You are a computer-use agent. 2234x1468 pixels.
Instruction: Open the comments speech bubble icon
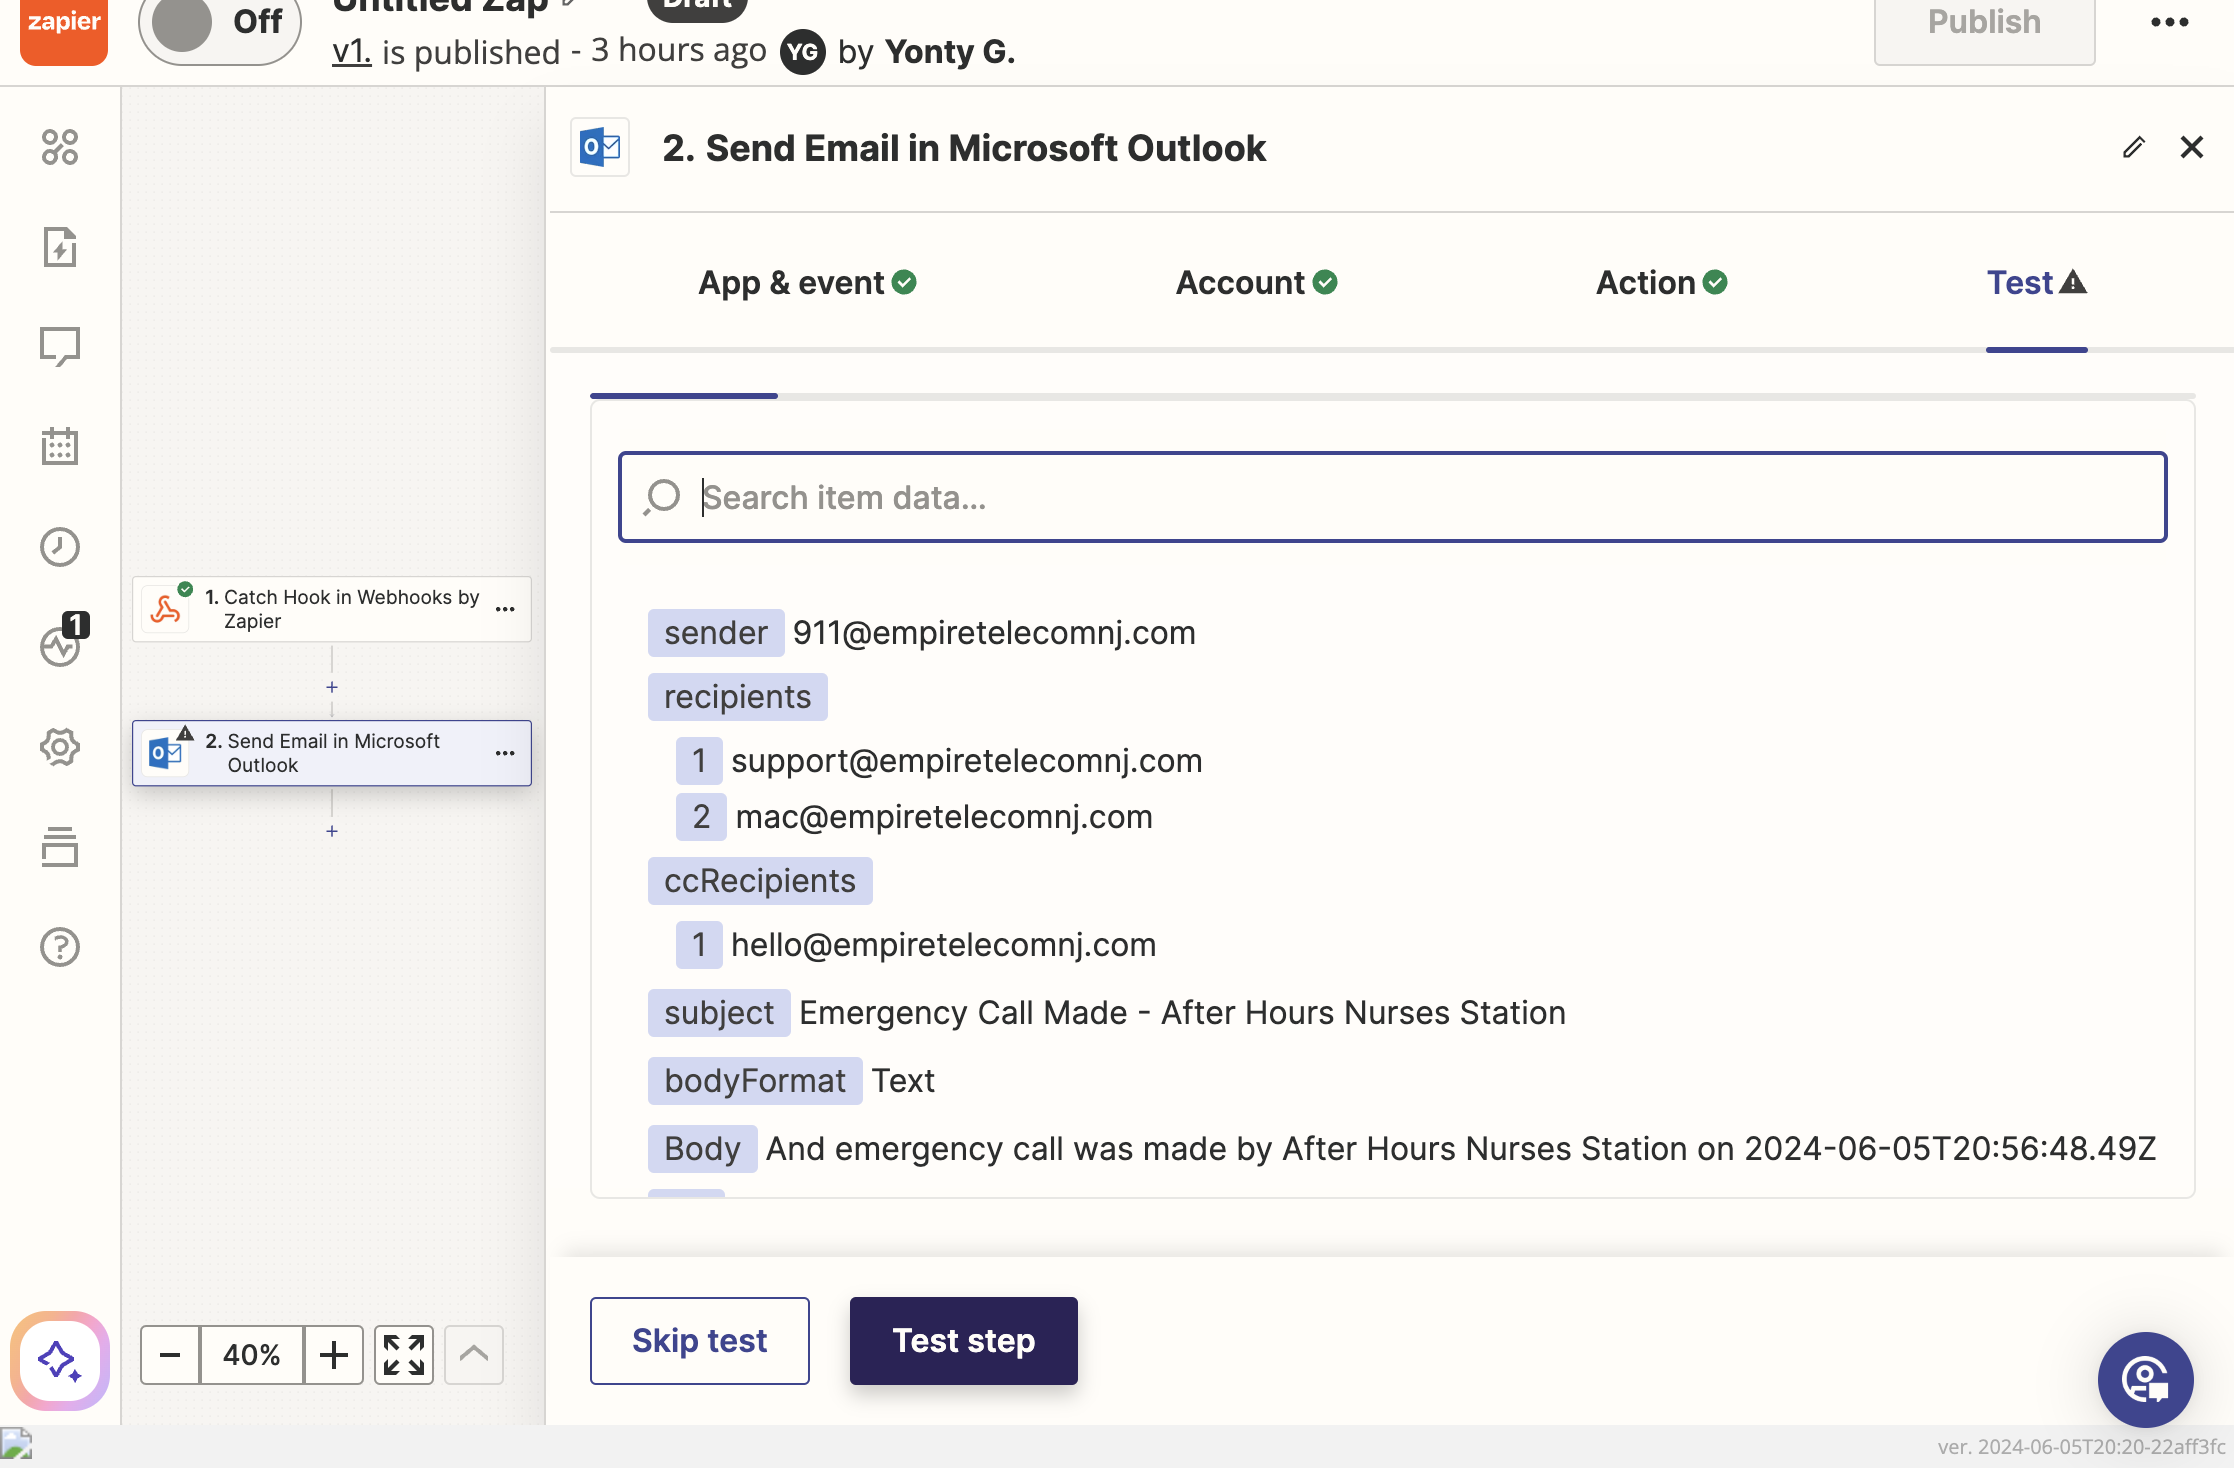click(x=60, y=346)
